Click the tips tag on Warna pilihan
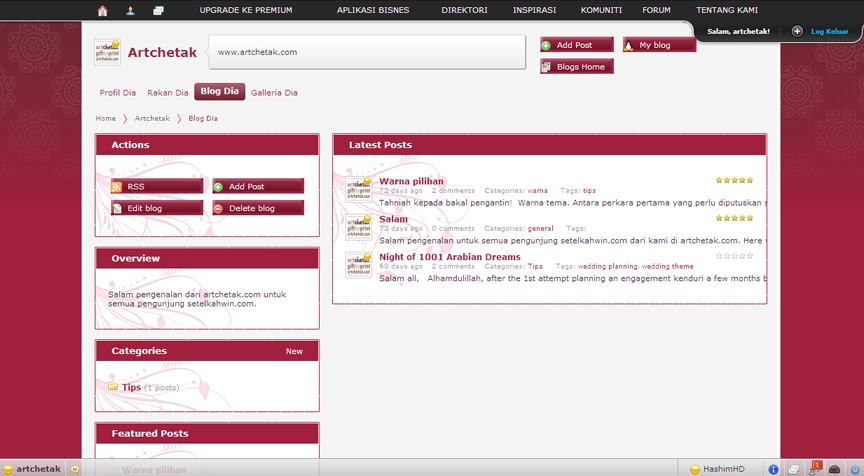The width and height of the screenshot is (864, 476). coord(589,191)
